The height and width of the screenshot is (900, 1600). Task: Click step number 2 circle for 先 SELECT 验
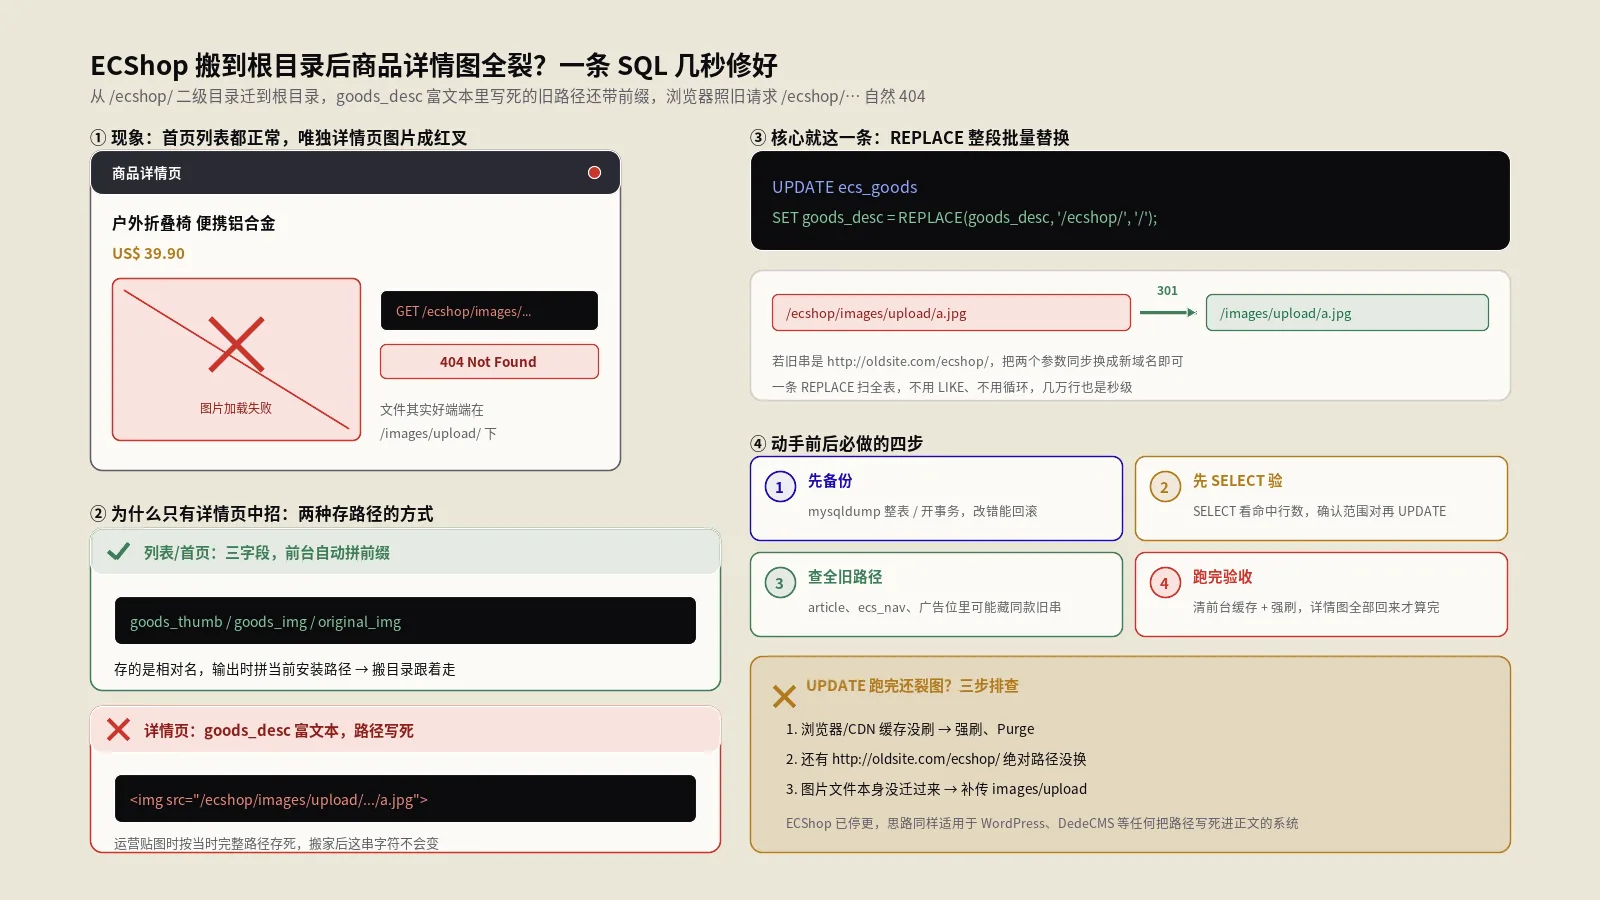tap(1164, 487)
